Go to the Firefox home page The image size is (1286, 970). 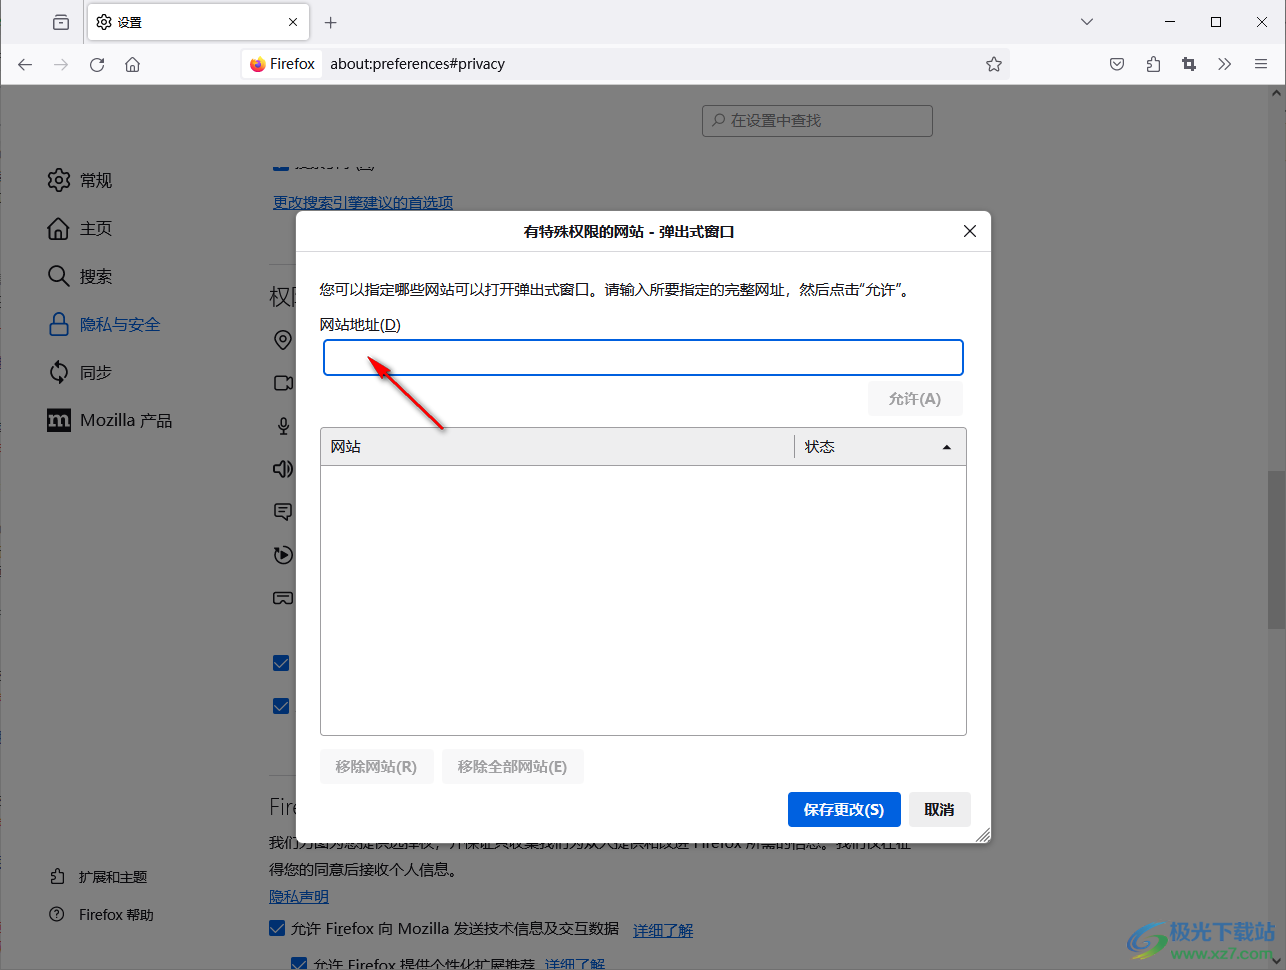point(132,64)
